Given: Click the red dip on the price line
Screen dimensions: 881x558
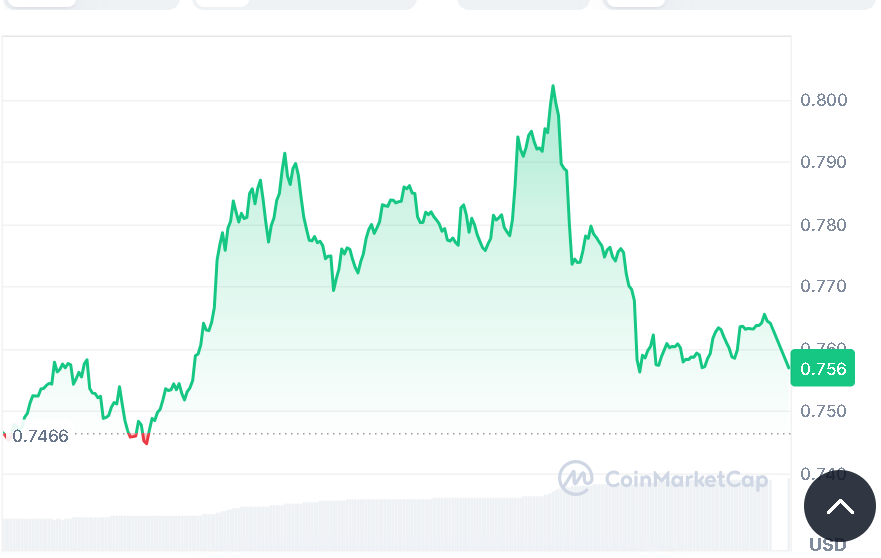Looking at the screenshot, I should (x=145, y=441).
